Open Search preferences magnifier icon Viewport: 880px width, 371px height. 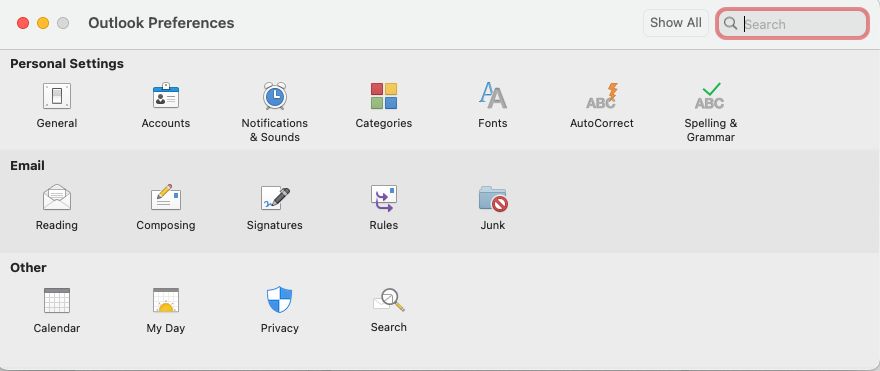click(x=389, y=300)
